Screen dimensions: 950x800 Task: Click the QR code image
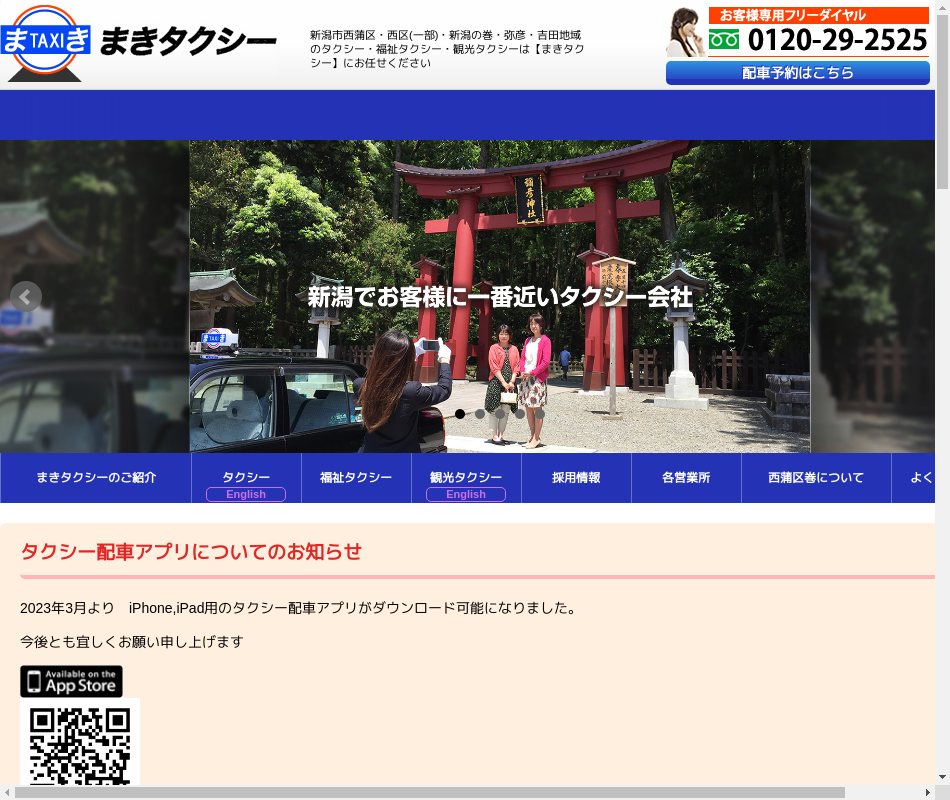tap(80, 745)
